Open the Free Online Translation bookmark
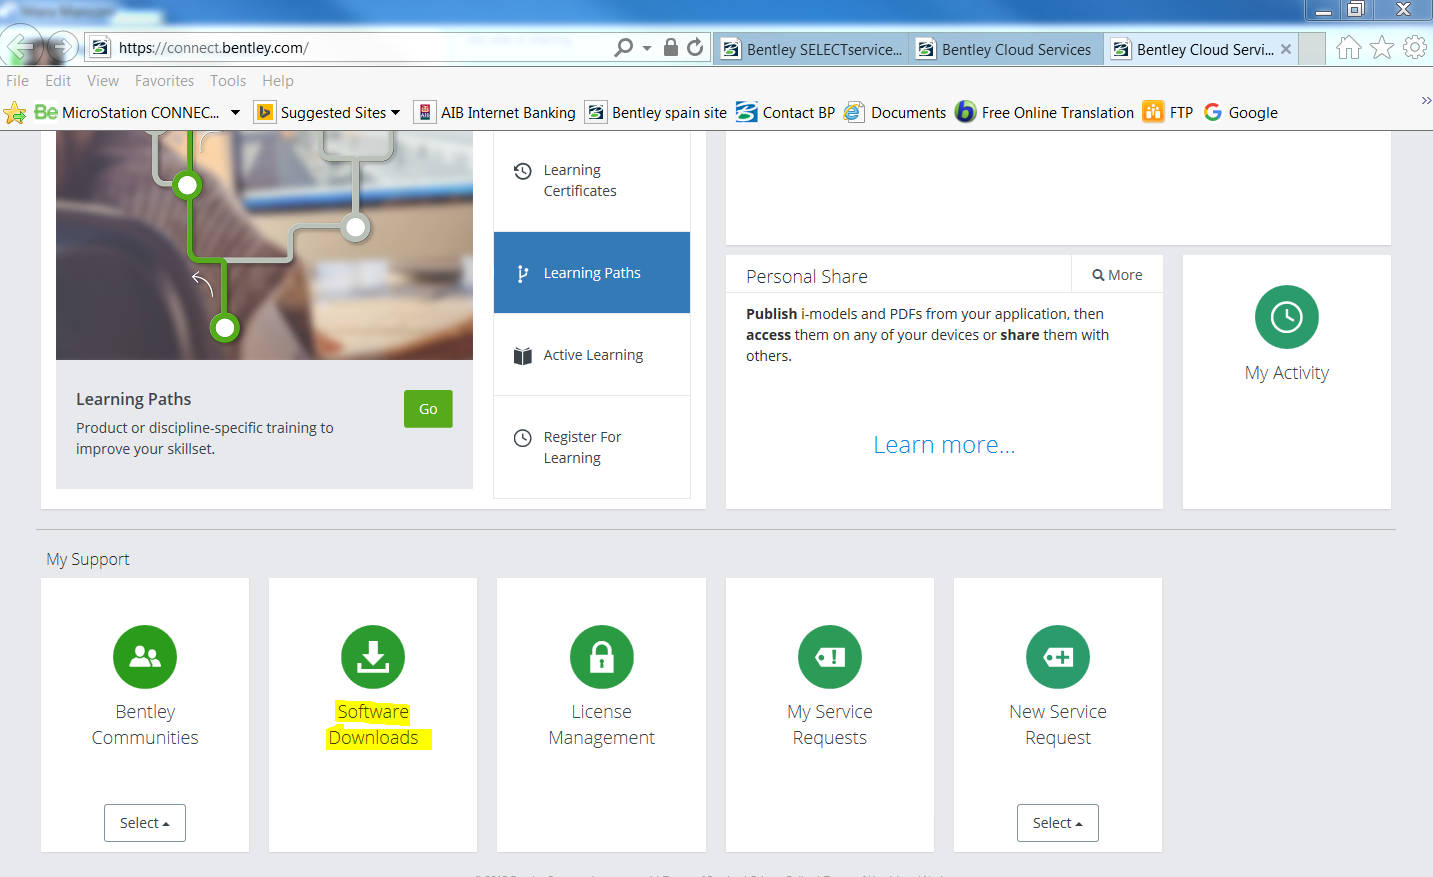The image size is (1433, 877). [1044, 113]
